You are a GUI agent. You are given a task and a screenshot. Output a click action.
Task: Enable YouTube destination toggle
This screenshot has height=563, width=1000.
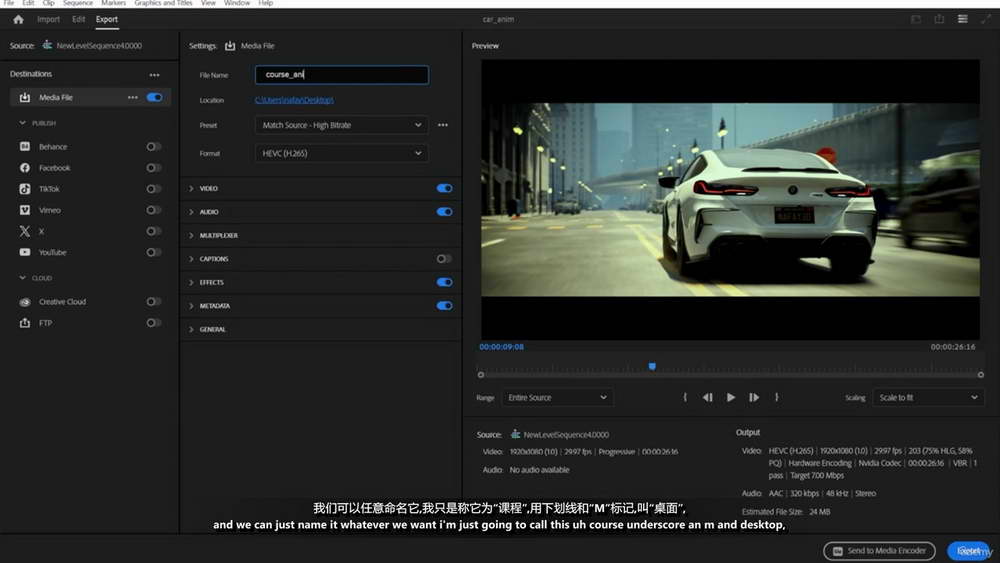(153, 252)
